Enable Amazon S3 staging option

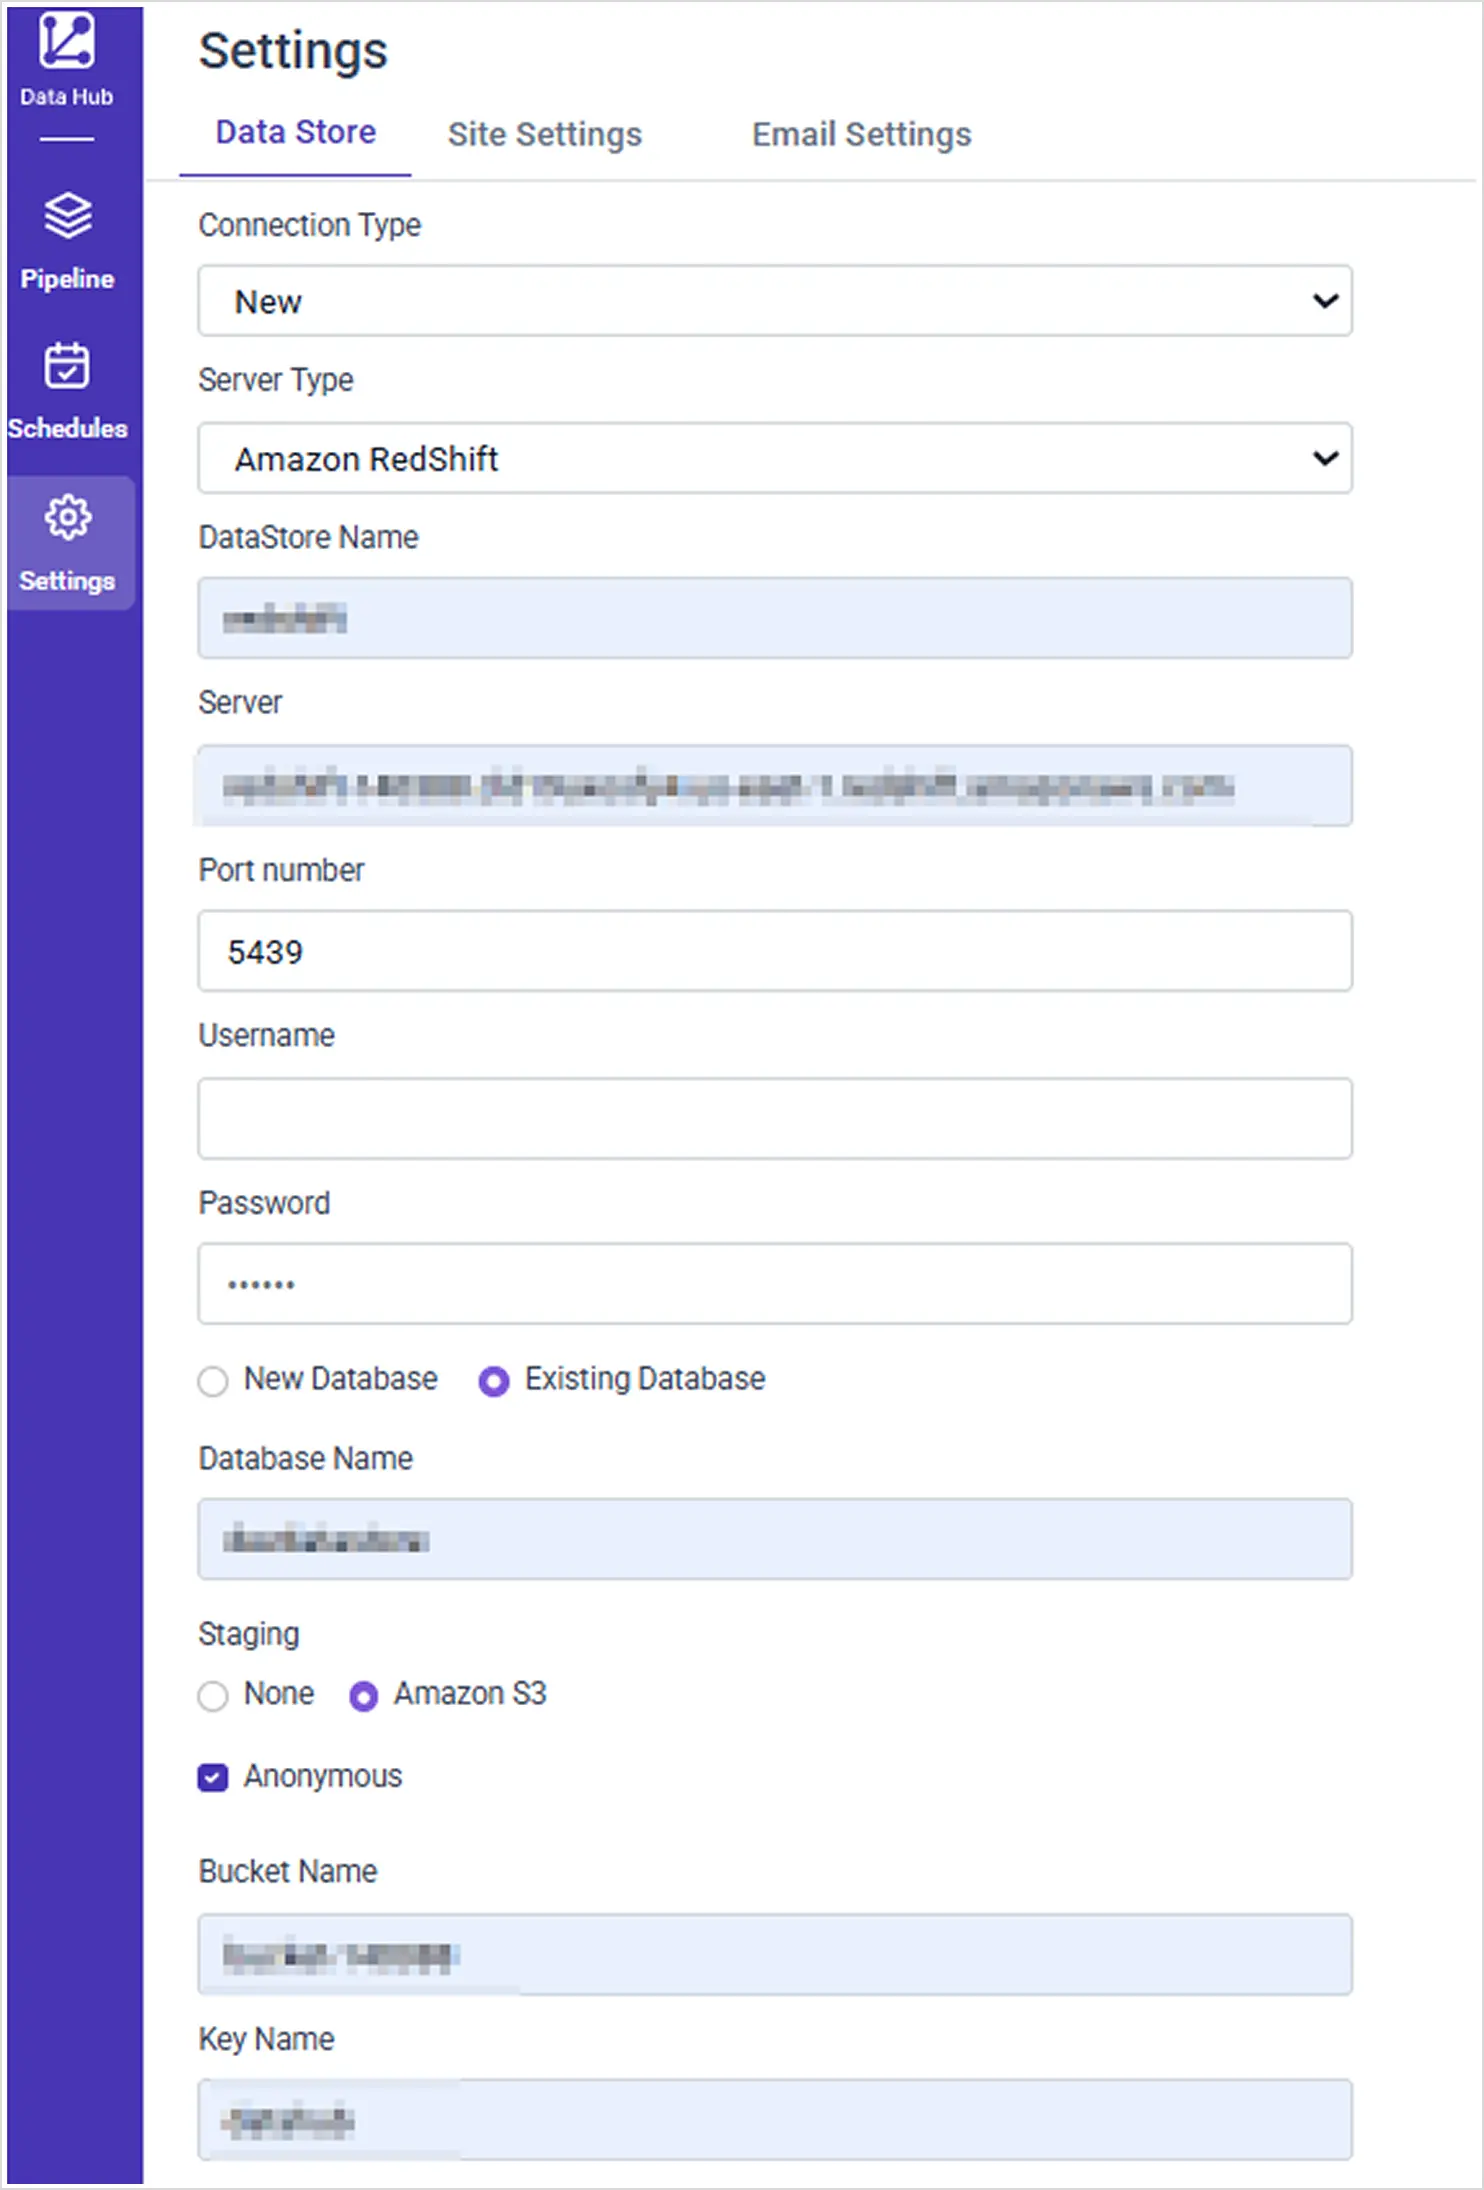[x=364, y=1696]
